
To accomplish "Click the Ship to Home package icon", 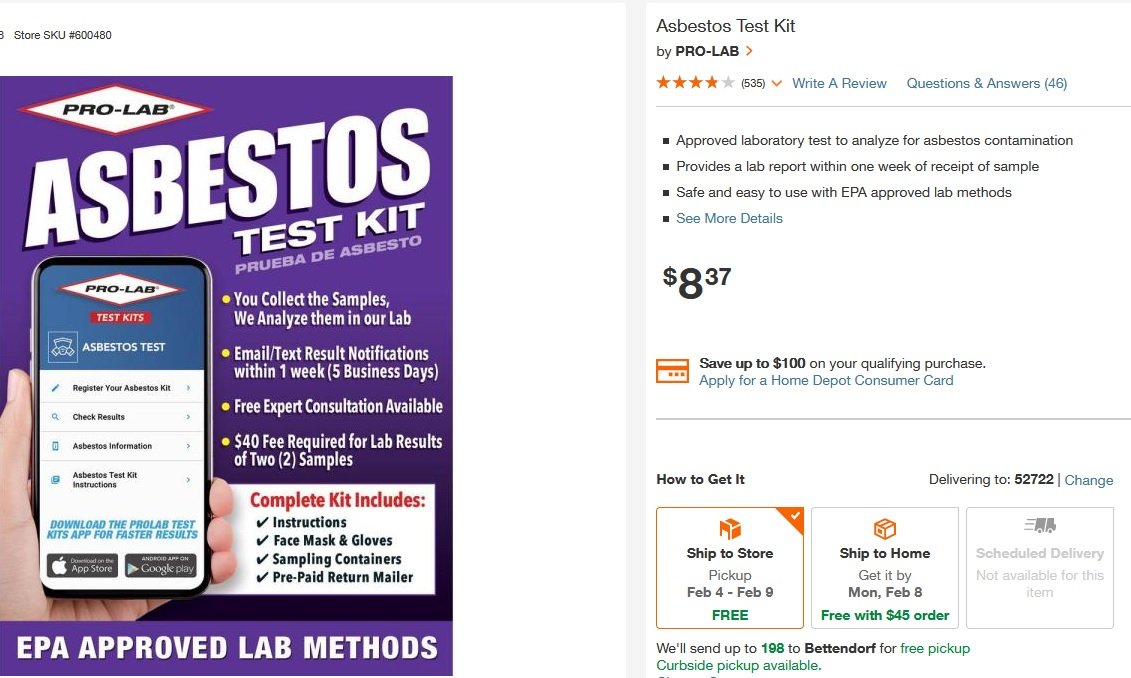I will coord(885,529).
